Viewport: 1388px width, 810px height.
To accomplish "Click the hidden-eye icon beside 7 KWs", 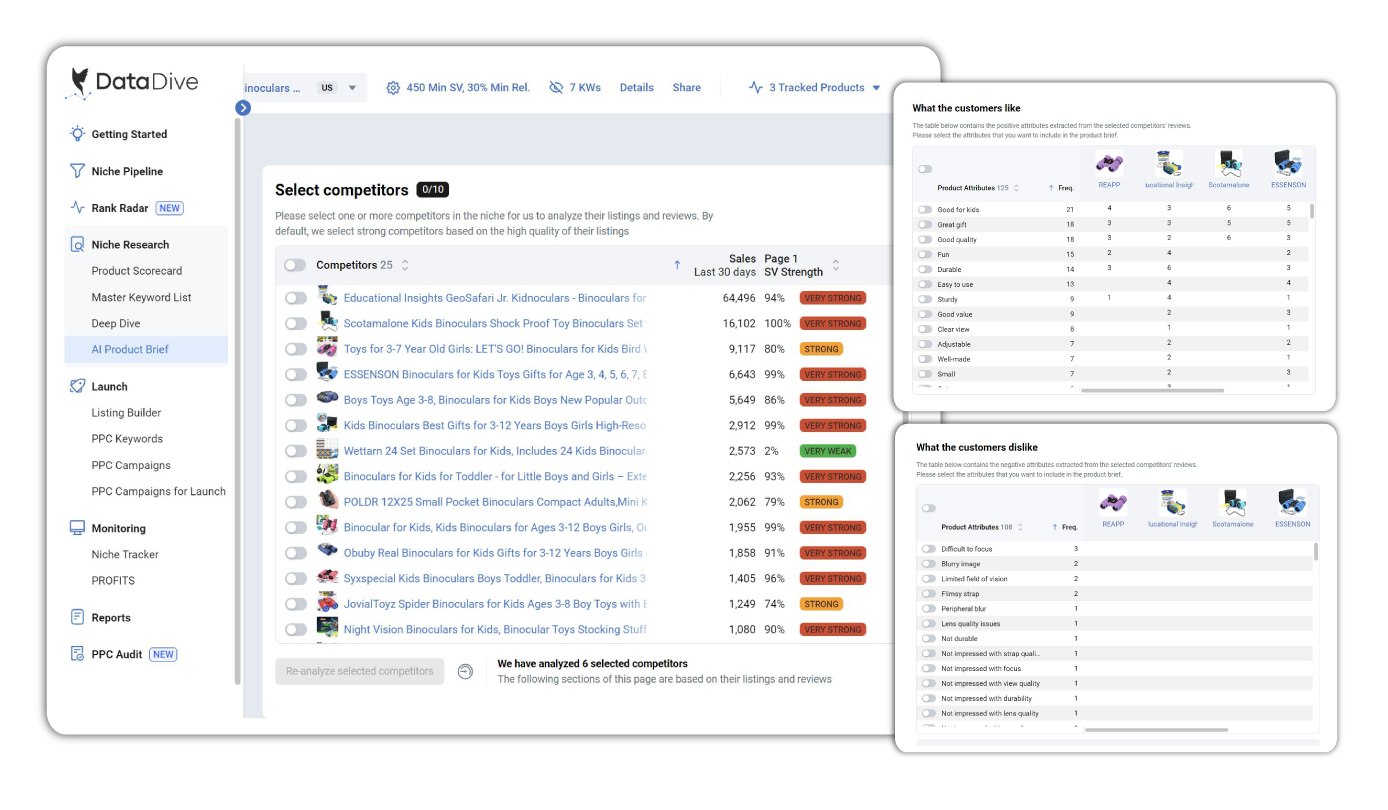I will [x=556, y=88].
